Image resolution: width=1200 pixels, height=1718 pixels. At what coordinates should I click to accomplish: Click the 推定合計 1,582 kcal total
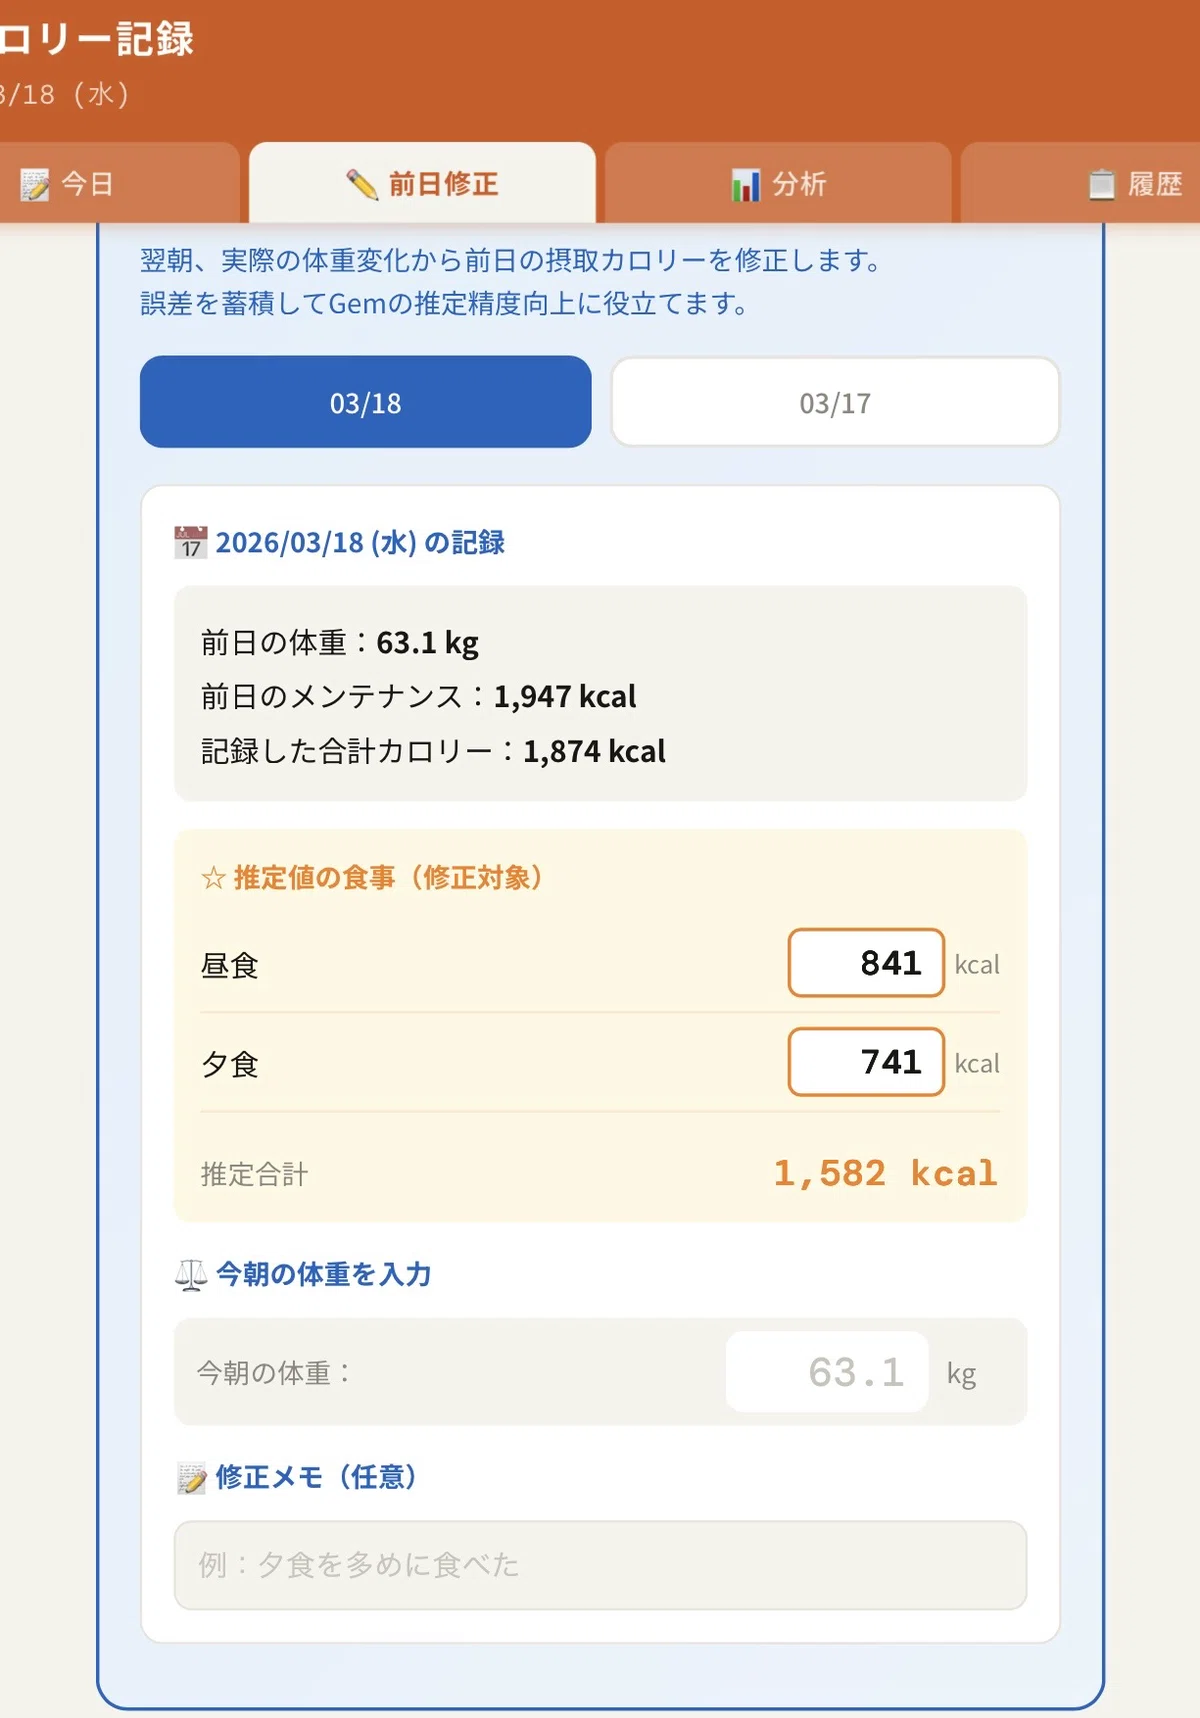(885, 1173)
